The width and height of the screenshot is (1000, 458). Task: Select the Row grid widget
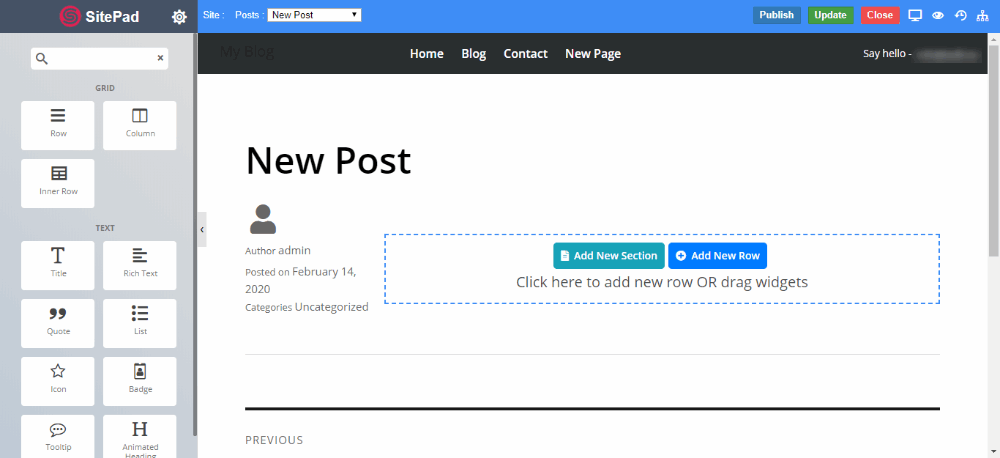click(58, 124)
